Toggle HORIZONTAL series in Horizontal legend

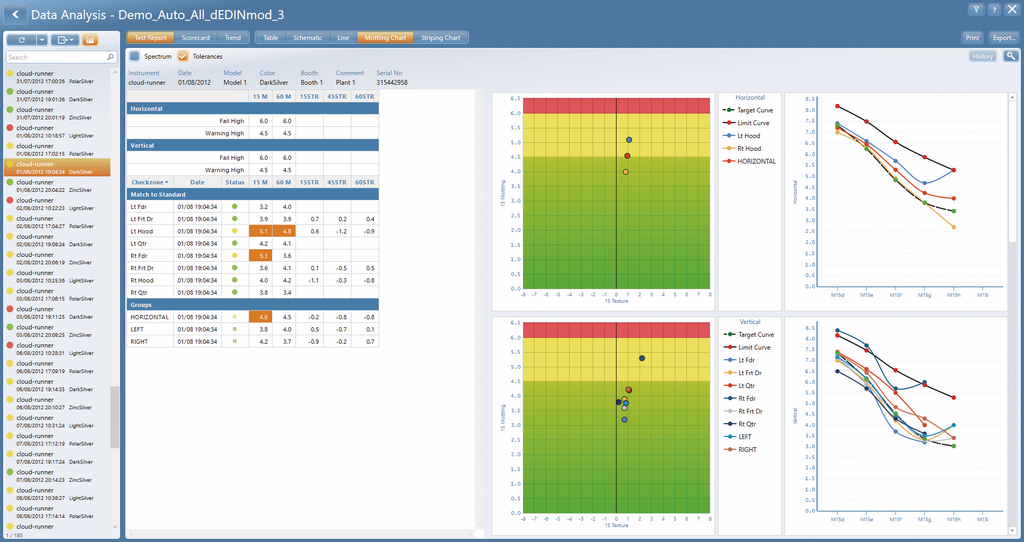tap(749, 161)
